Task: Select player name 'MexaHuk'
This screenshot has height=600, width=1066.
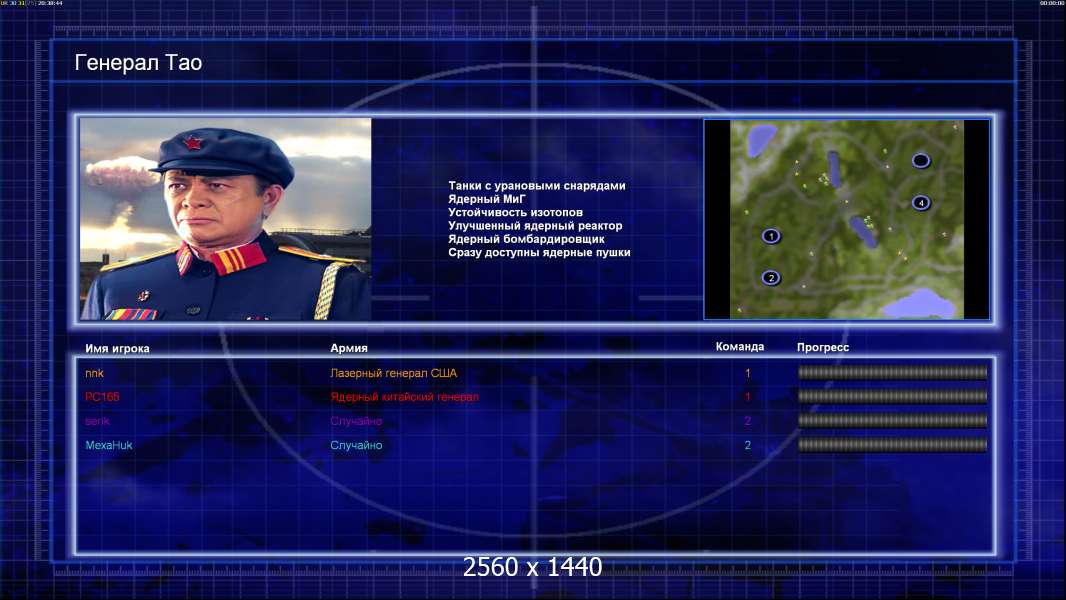Action: pyautogui.click(x=109, y=445)
